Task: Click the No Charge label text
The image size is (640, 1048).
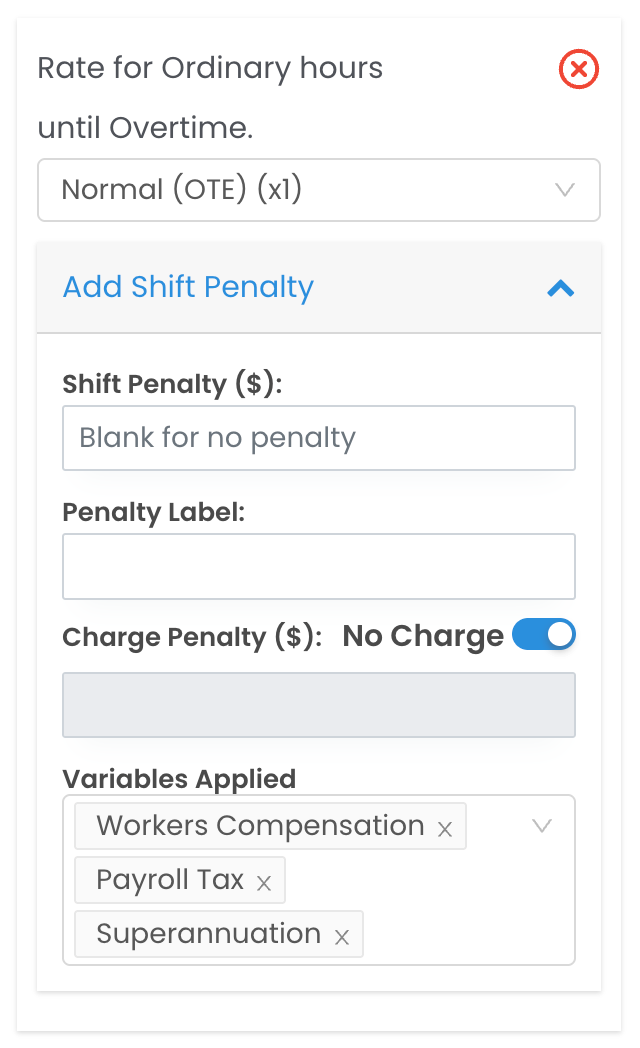Action: pyautogui.click(x=422, y=637)
